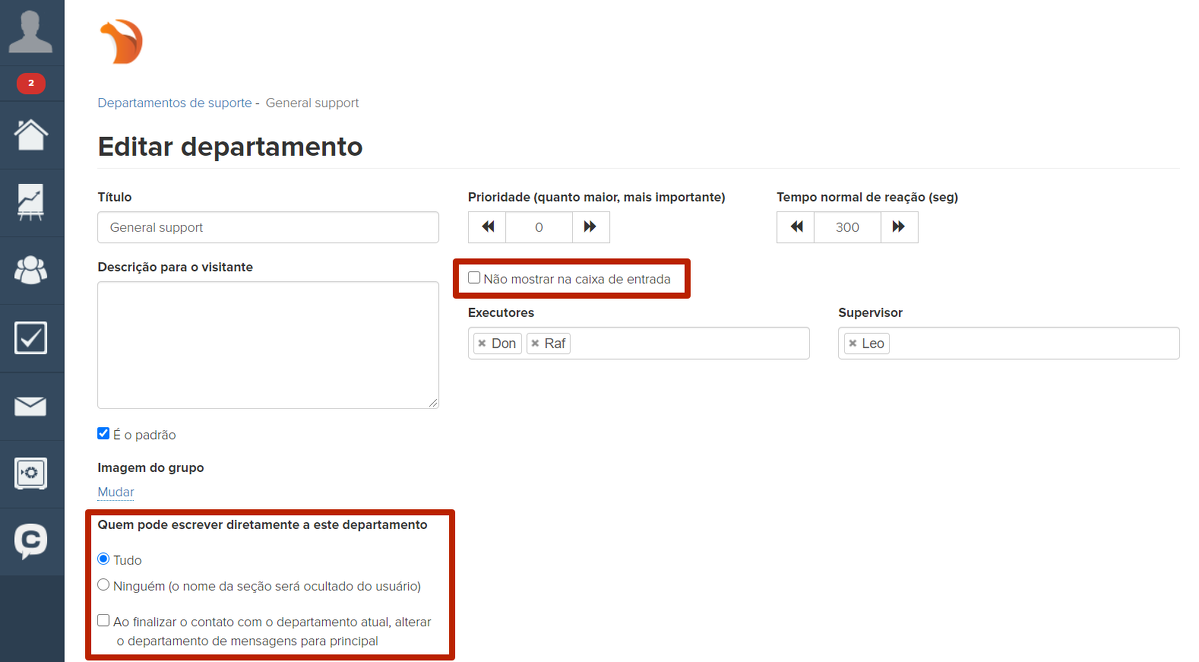Click the 'Mudar' group image link
Screen dimensions: 1199x662
pyautogui.click(x=115, y=492)
